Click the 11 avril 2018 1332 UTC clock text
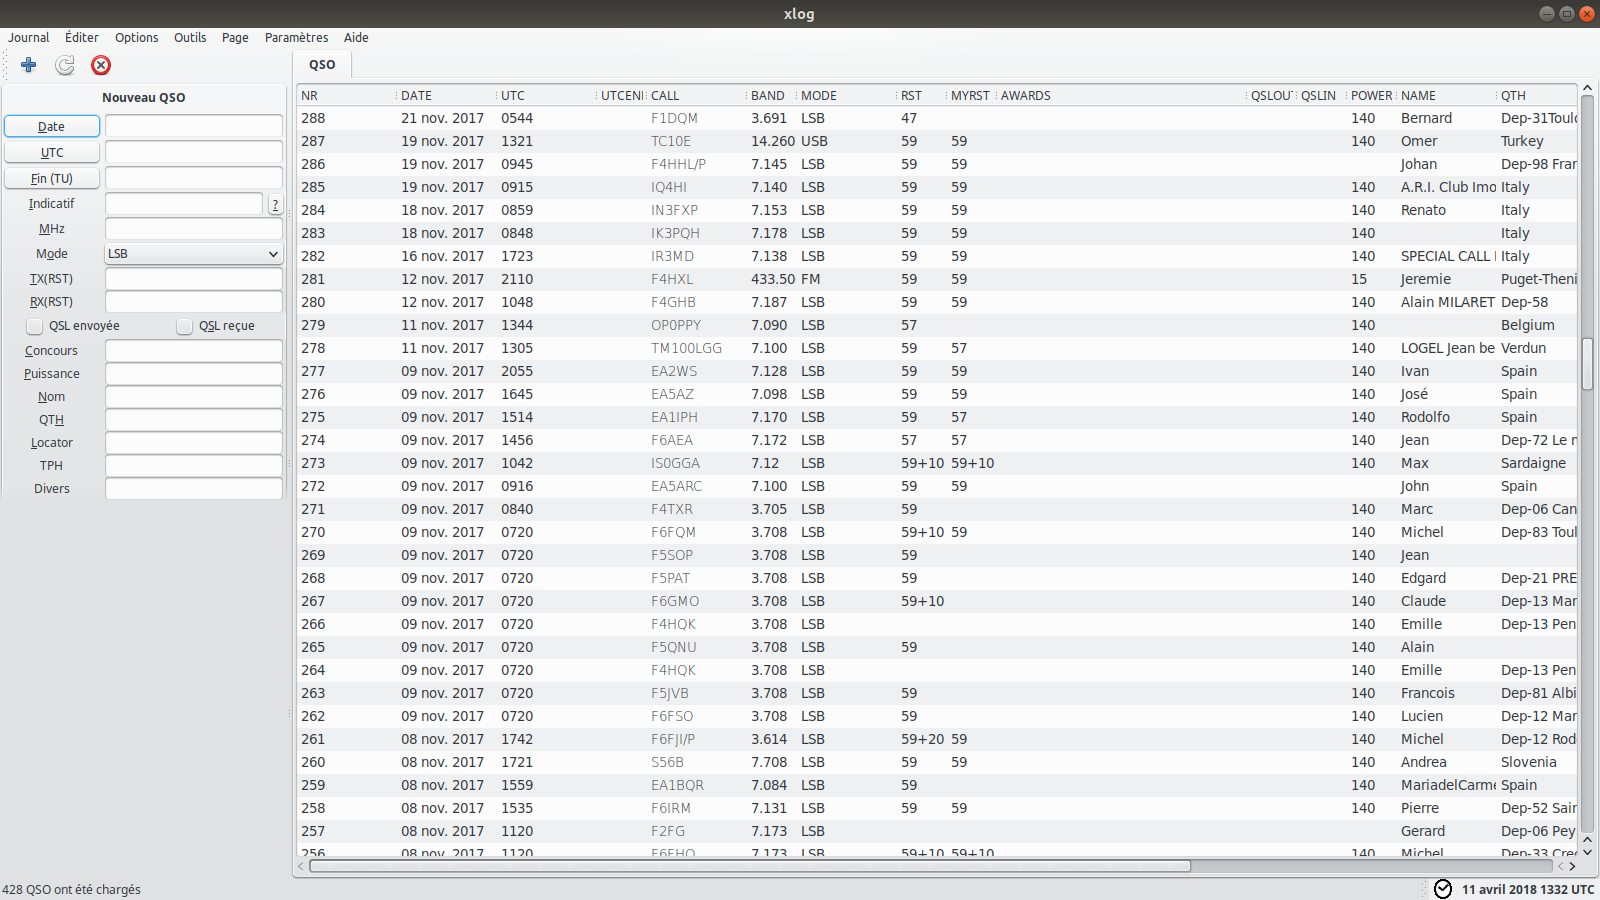This screenshot has height=900, width=1600. click(1528, 889)
